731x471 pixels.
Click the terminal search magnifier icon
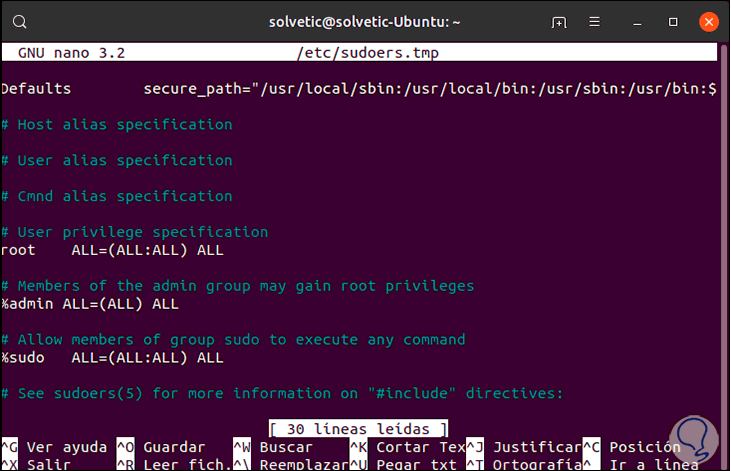[x=21, y=21]
